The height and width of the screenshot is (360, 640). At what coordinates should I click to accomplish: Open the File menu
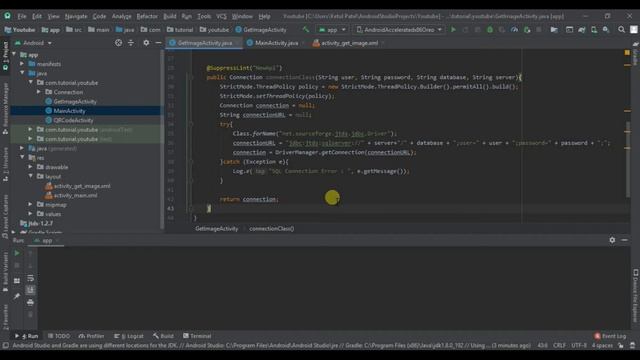point(22,16)
